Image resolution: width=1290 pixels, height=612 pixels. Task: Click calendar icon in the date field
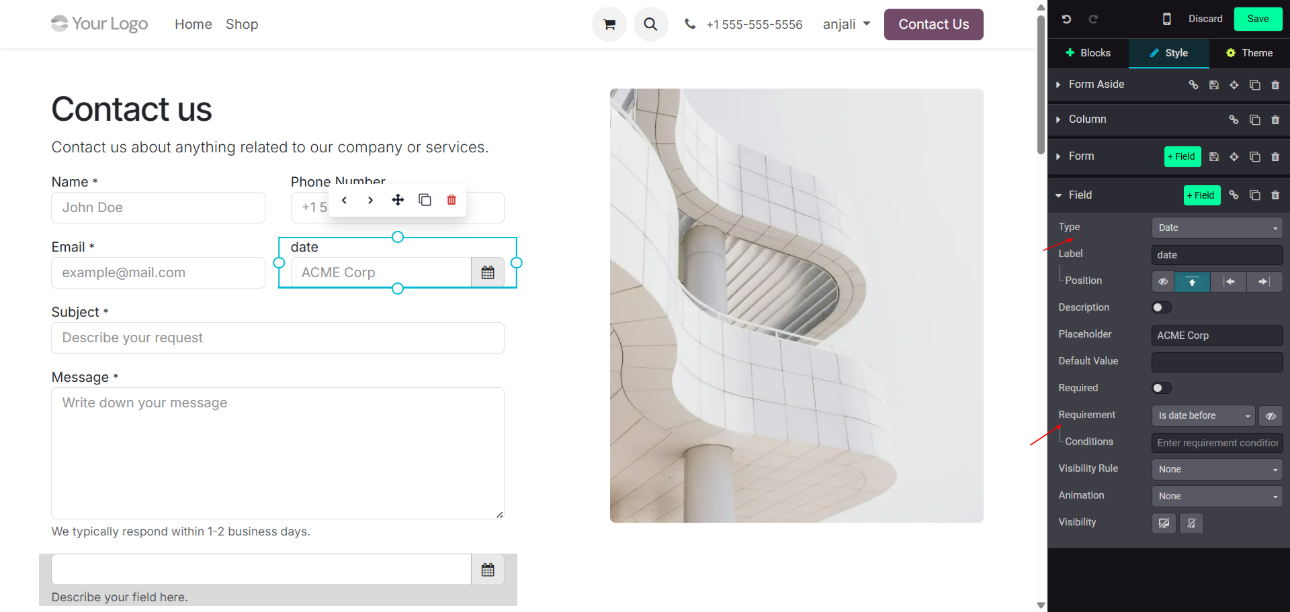click(488, 272)
